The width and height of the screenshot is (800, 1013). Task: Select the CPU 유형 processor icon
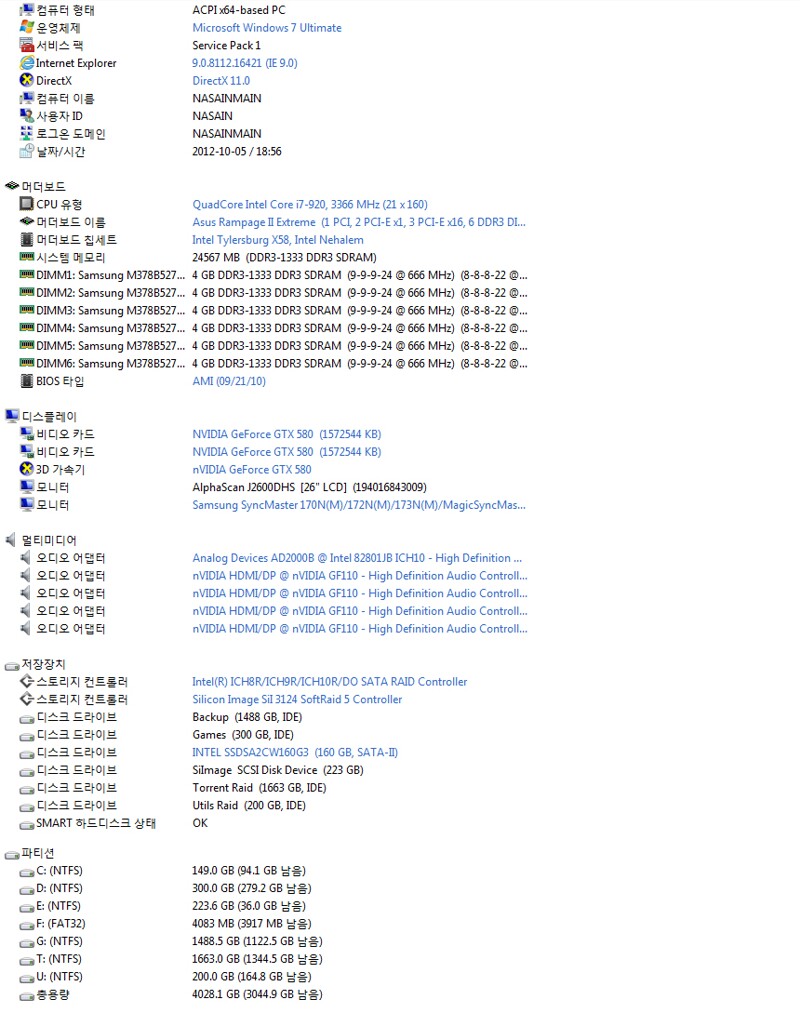tap(26, 204)
